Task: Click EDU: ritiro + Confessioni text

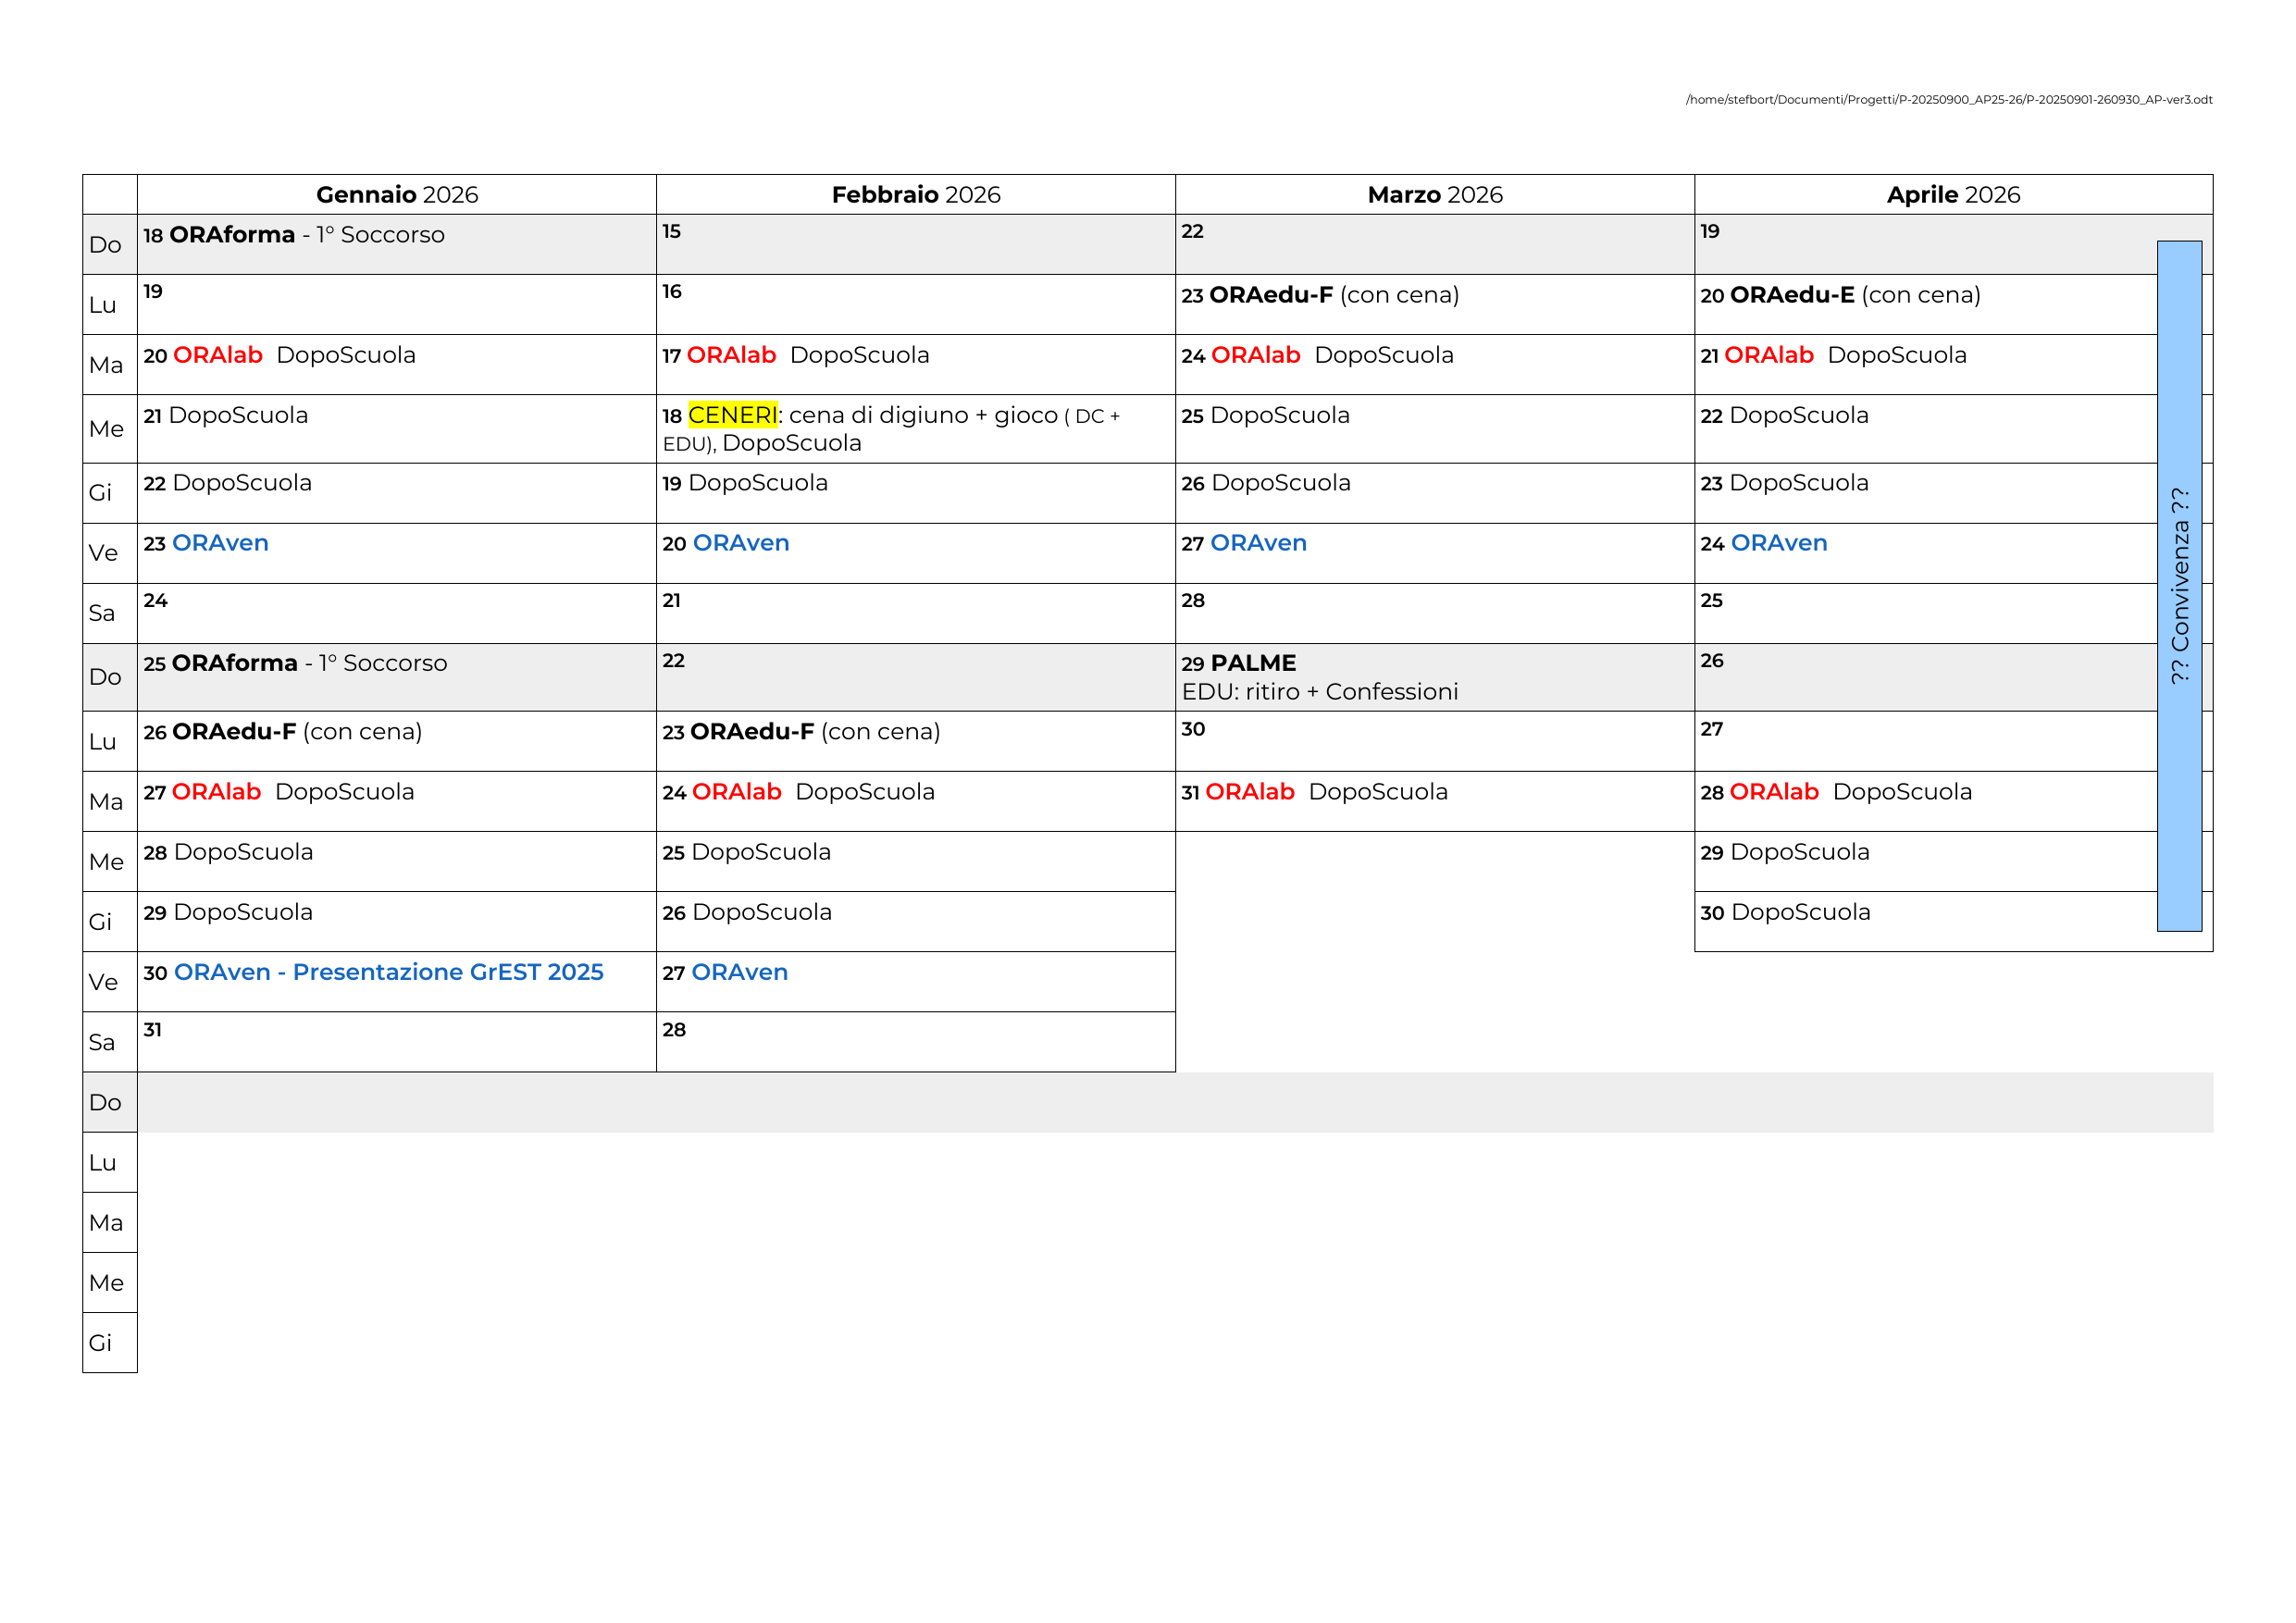Action: click(1319, 692)
